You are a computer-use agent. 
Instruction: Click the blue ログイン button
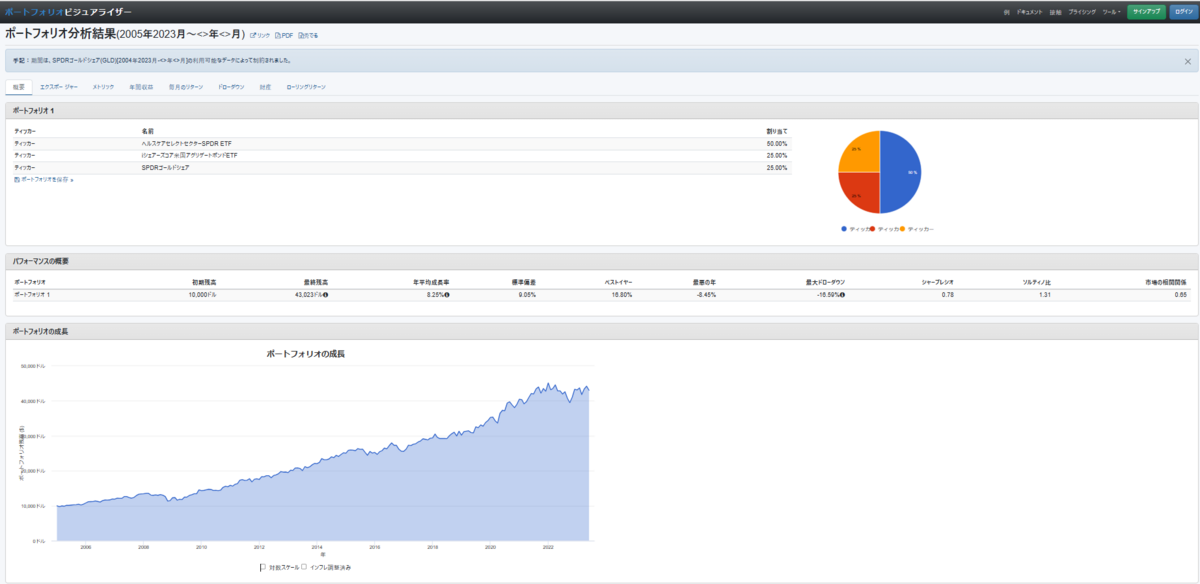point(1183,12)
